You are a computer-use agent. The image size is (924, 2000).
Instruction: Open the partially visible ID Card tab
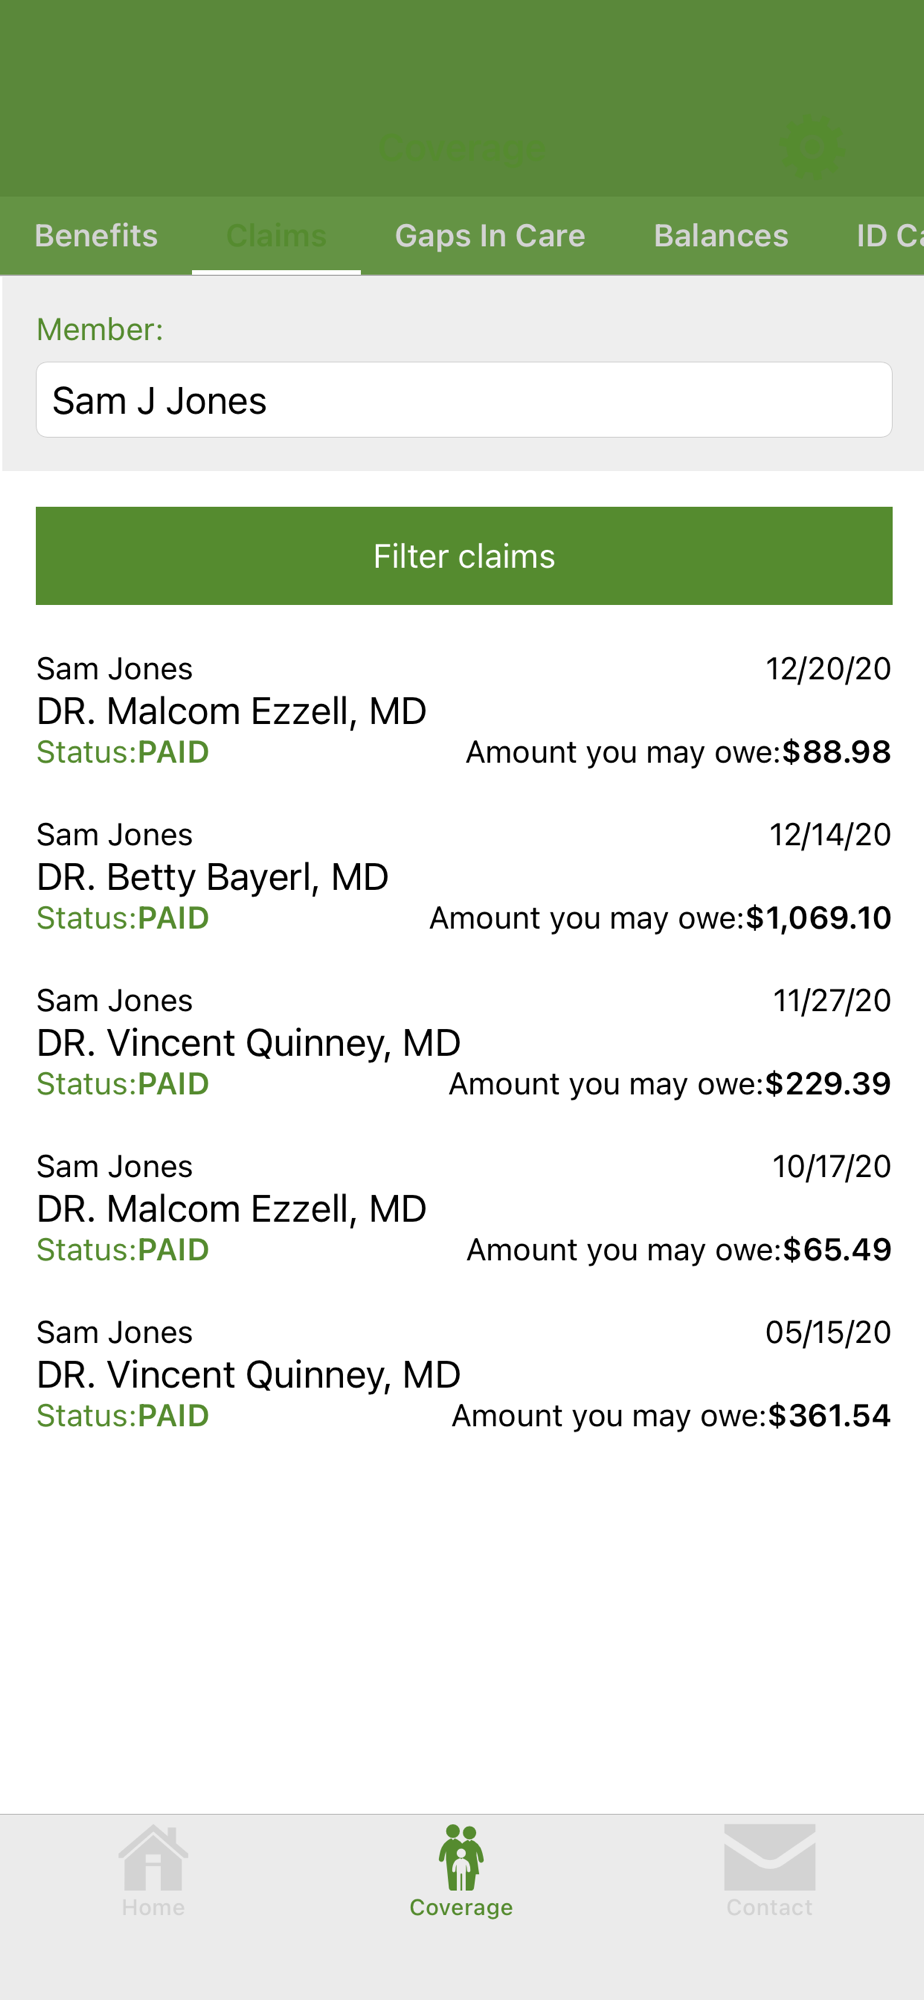(889, 236)
